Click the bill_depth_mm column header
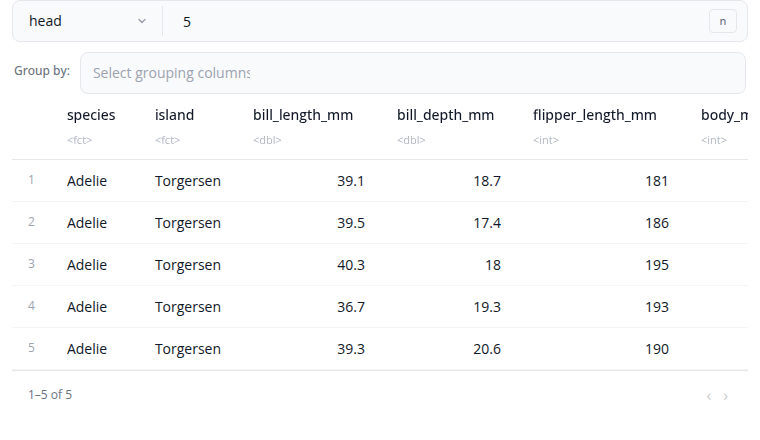The height and width of the screenshot is (440, 760). 445,115
